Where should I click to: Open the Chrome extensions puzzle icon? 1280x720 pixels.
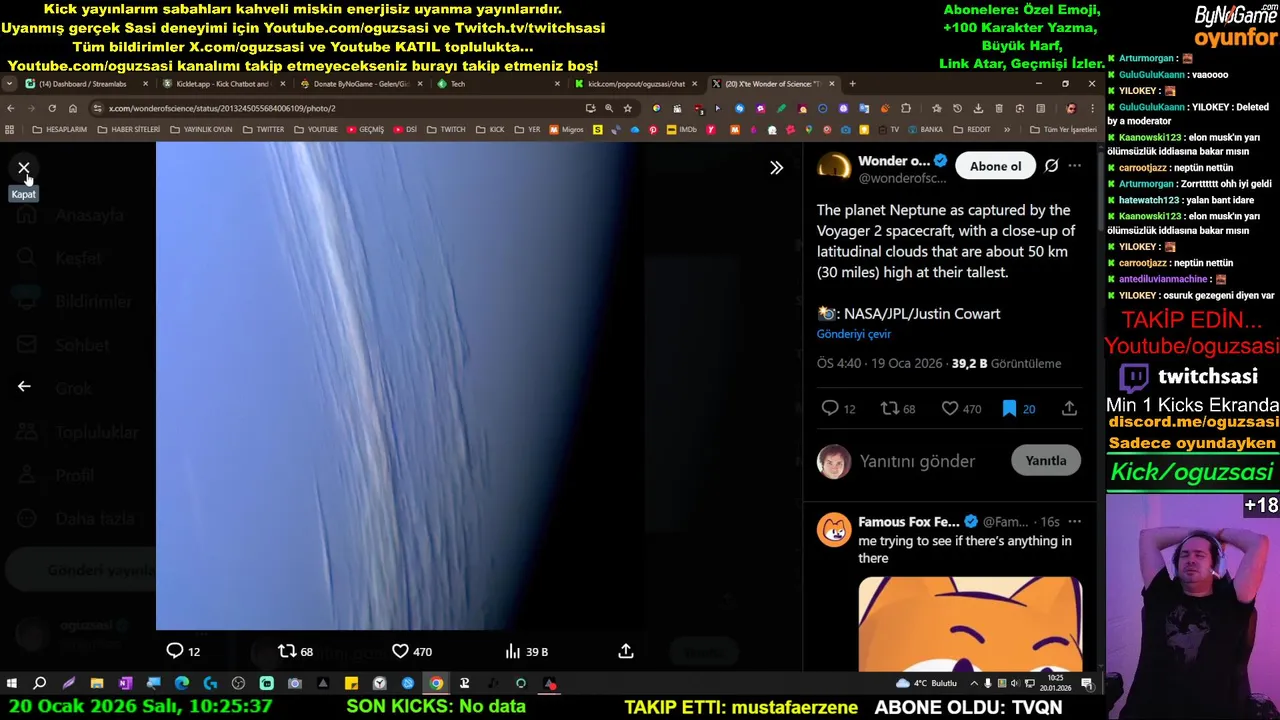tap(906, 108)
